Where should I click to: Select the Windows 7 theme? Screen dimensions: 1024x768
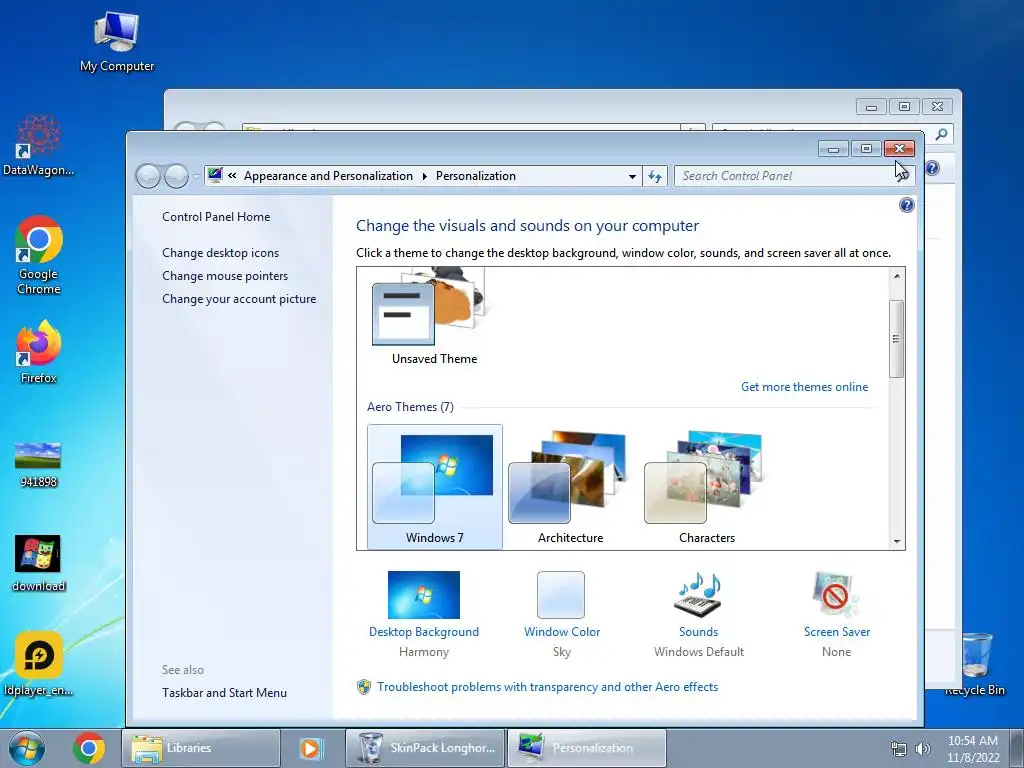(435, 487)
